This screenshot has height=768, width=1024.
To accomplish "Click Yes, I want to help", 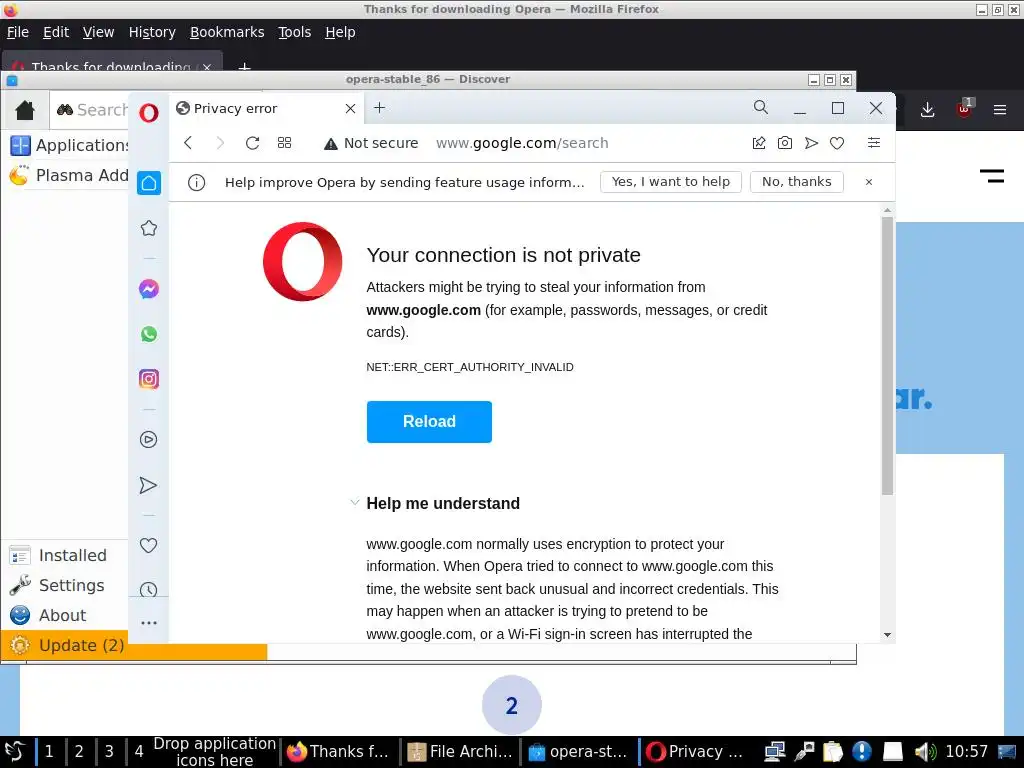I will [x=671, y=182].
